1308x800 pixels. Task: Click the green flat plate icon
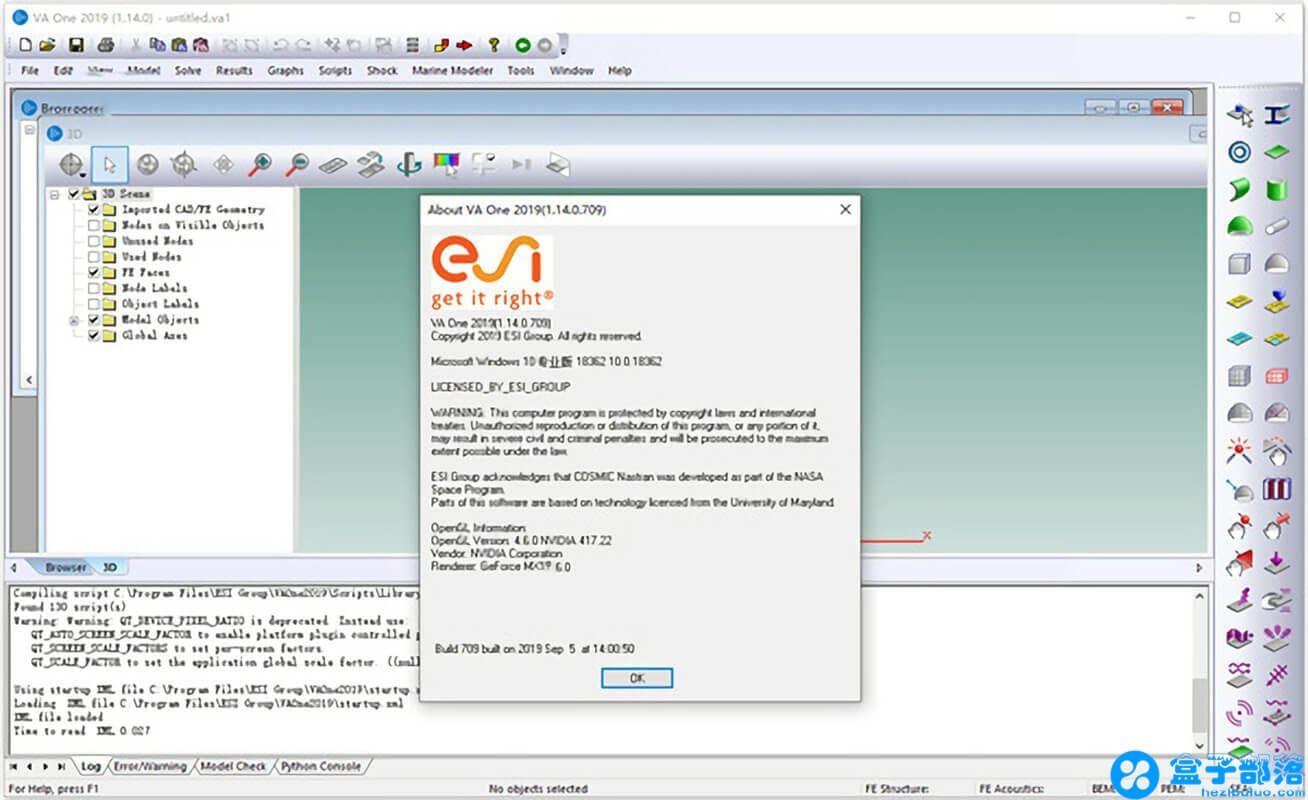tap(1276, 152)
